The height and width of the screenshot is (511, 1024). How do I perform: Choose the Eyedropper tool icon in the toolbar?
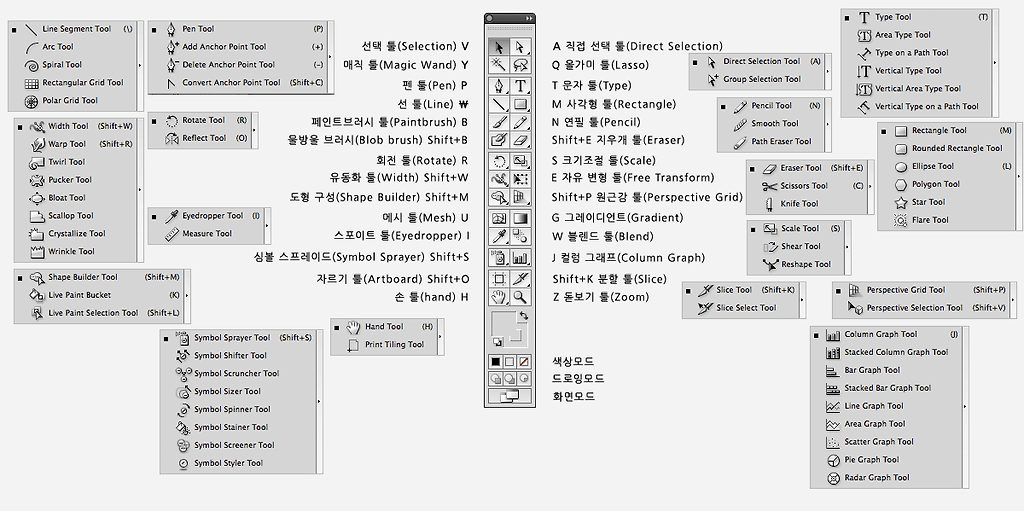(499, 237)
